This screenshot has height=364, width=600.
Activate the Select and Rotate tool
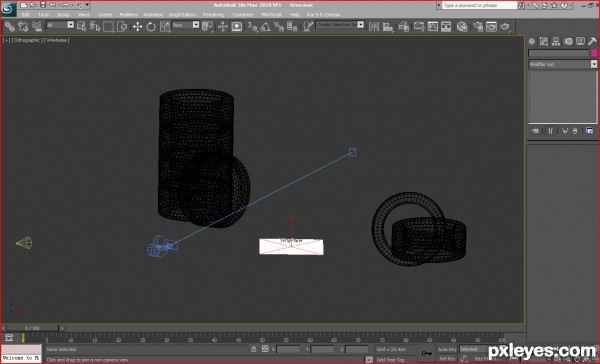pos(151,26)
